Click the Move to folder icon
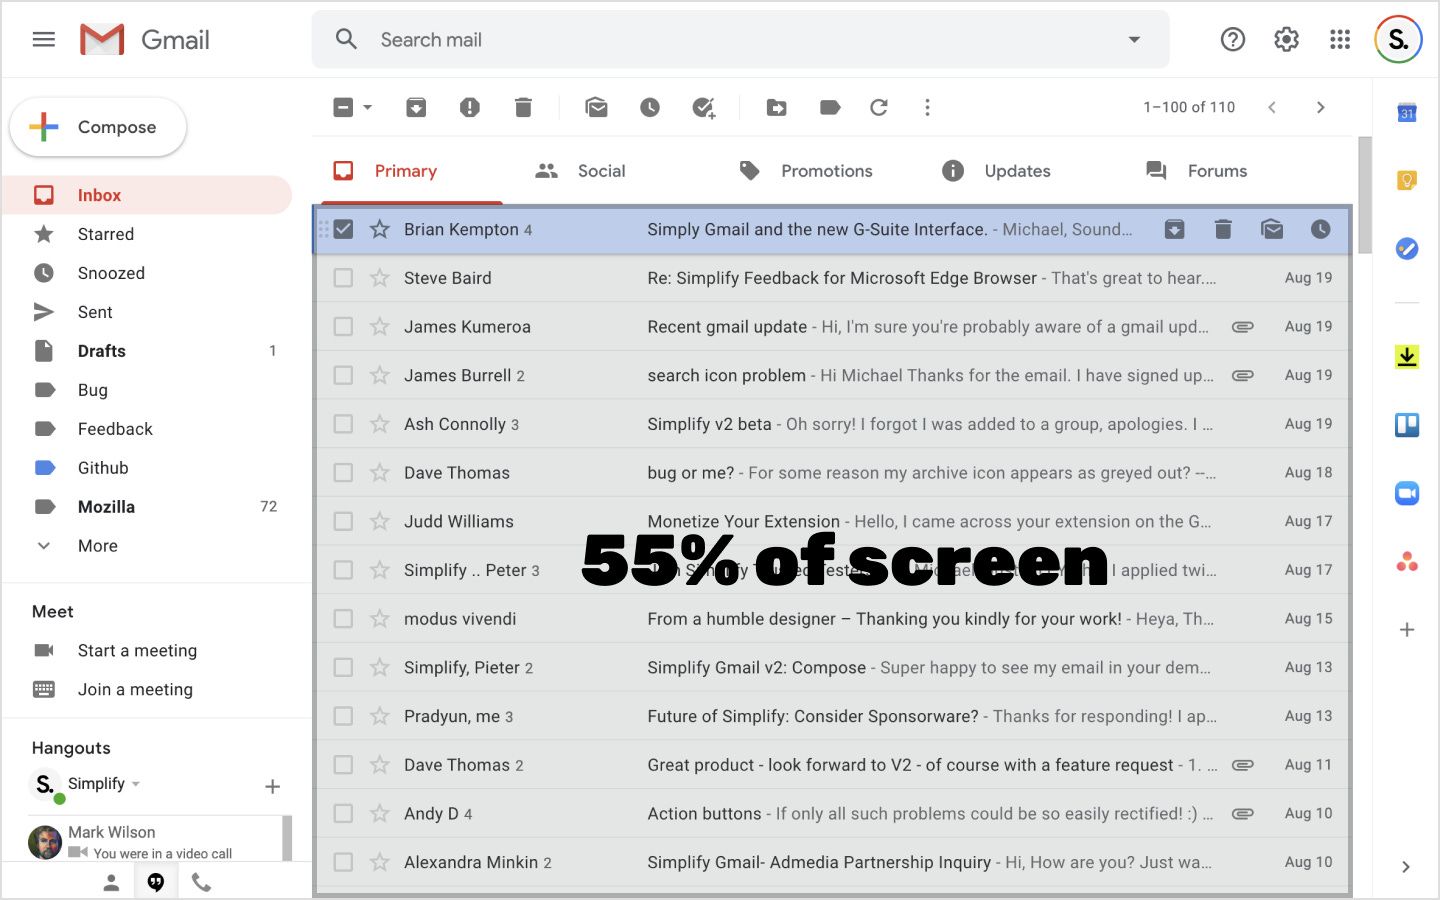1440x900 pixels. [776, 107]
